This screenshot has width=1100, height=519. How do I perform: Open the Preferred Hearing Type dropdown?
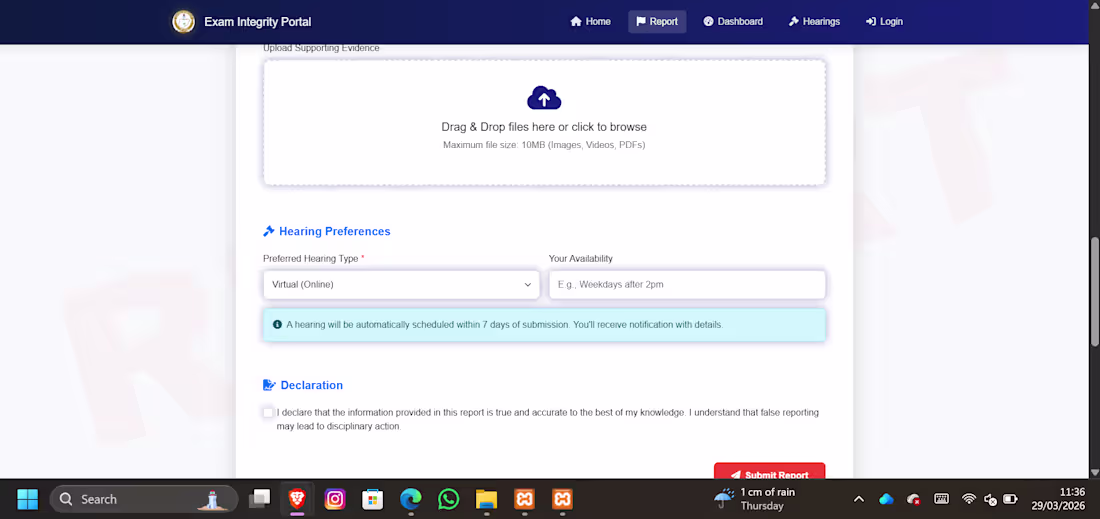401,285
